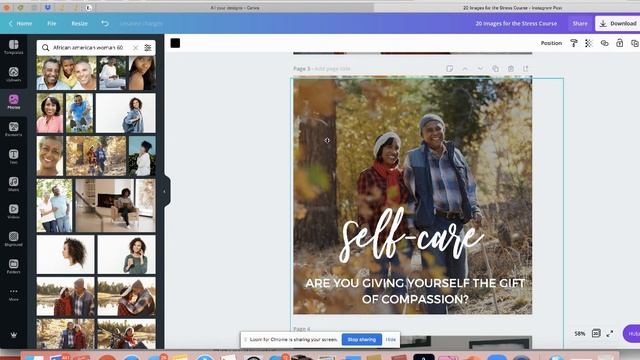Select the 'ARE YOU GIVING YOURSELF' heading text
640x360 pixels.
point(415,291)
